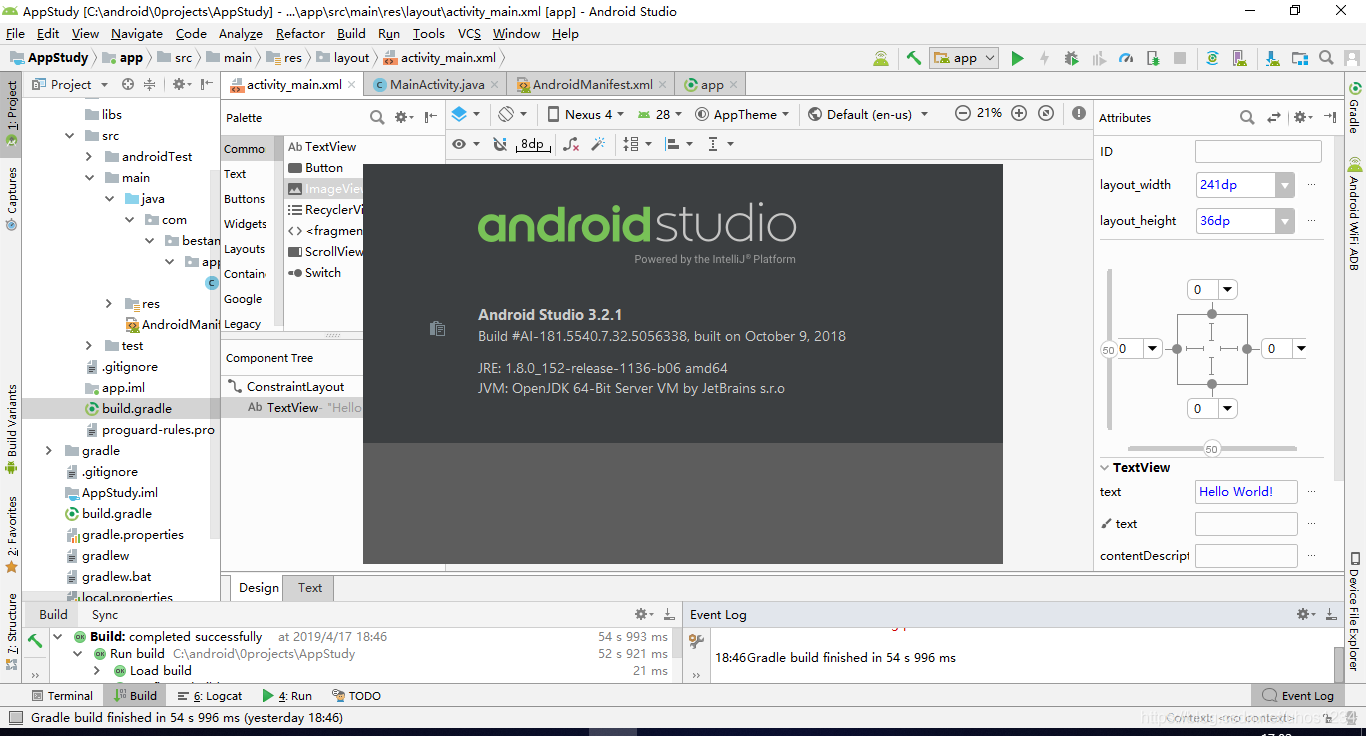
Task: Open the Nexus 4 device dropdown
Action: point(586,114)
